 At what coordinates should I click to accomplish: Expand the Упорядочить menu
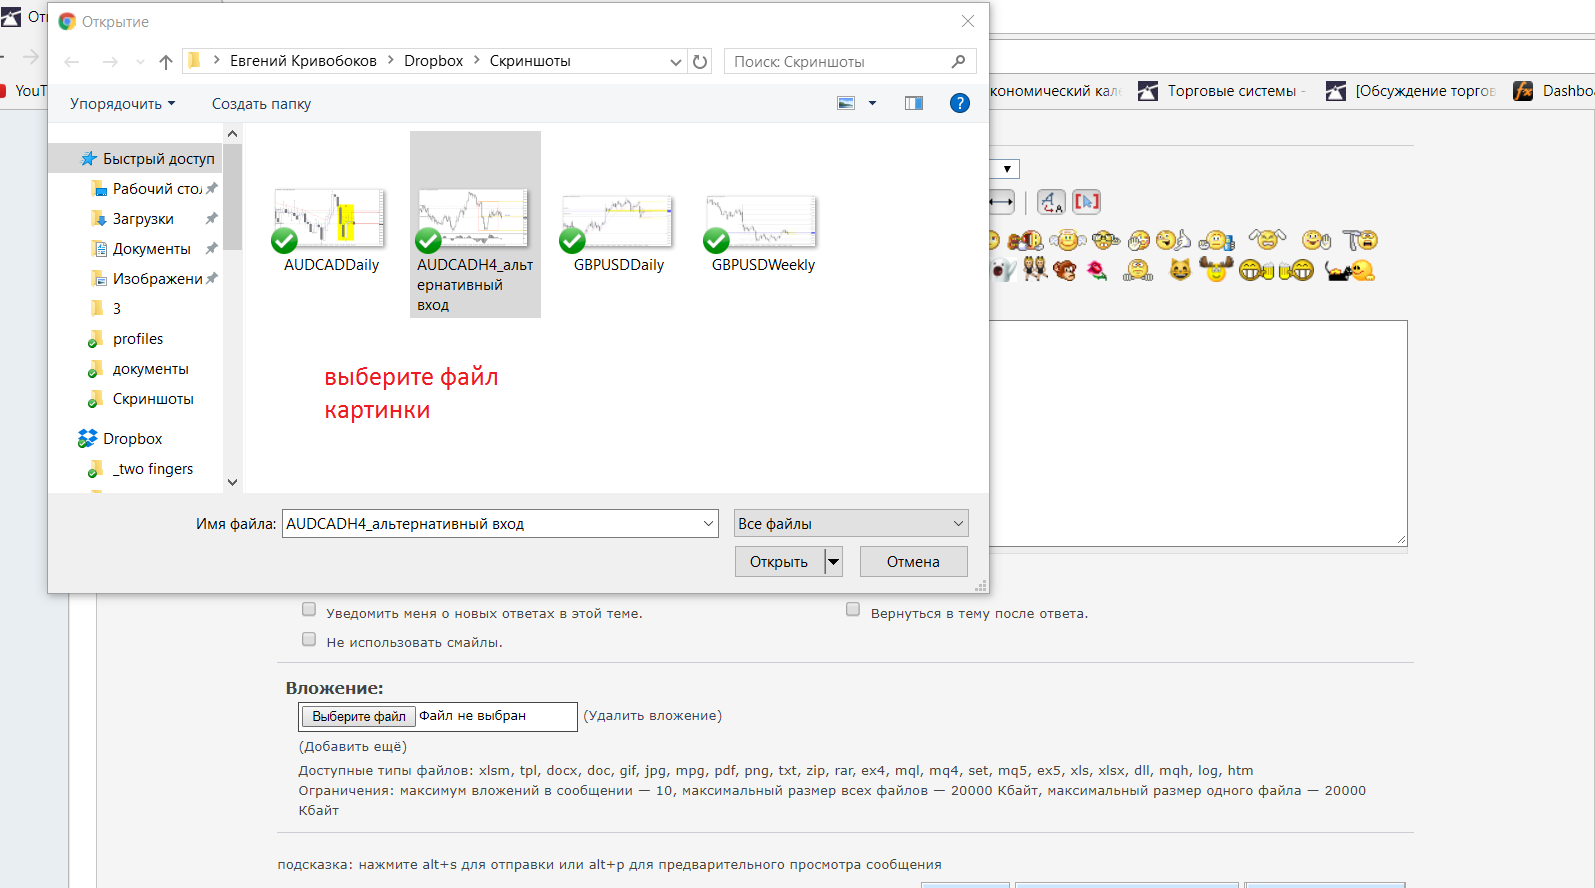point(122,103)
